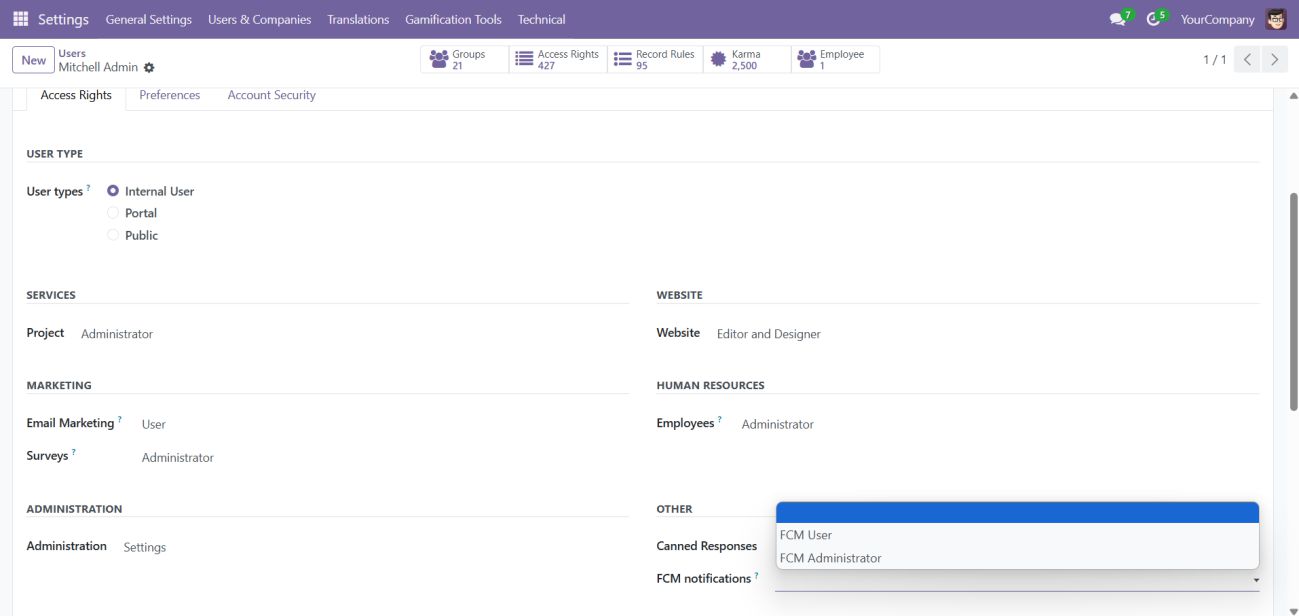Select the Internal User radio button
1299x616 pixels.
[113, 191]
